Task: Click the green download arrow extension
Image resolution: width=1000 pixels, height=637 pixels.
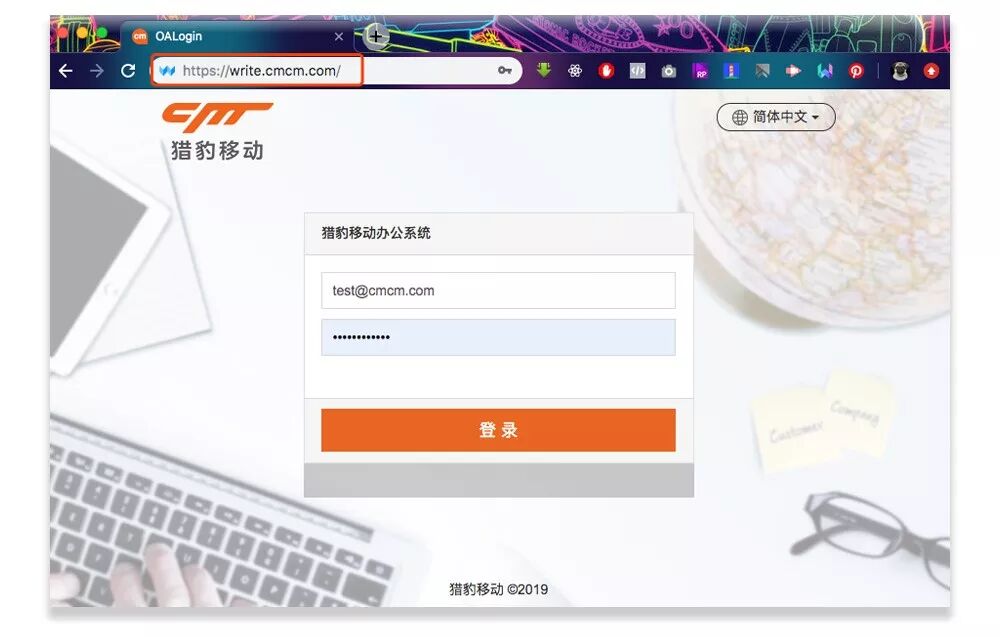Action: (543, 70)
